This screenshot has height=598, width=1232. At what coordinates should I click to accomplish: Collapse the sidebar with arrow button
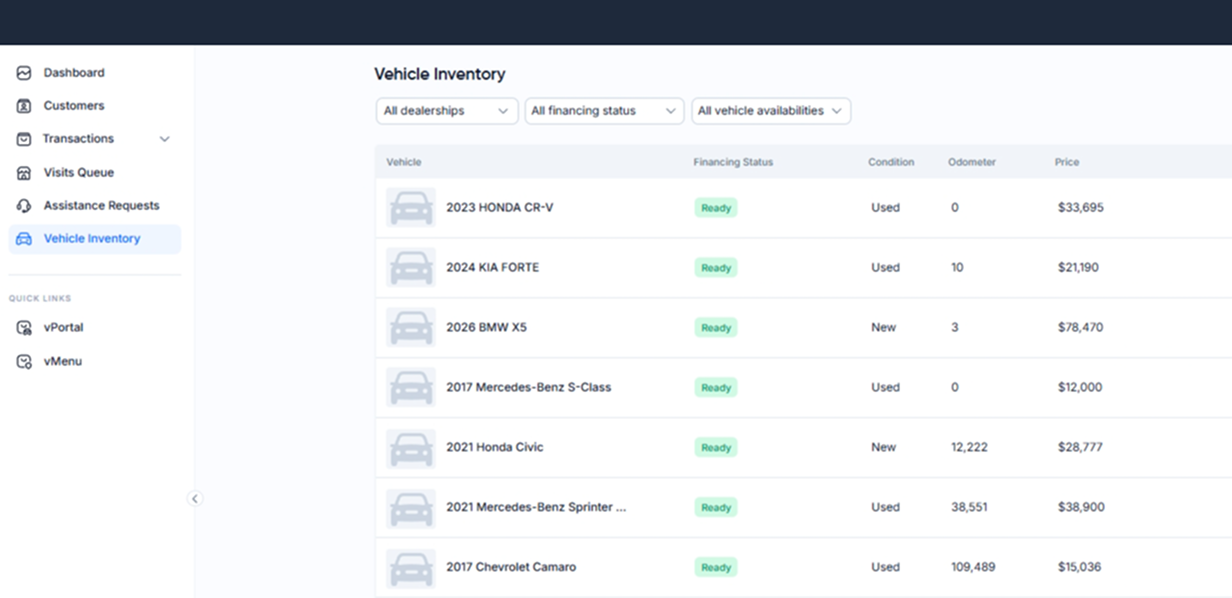point(195,499)
